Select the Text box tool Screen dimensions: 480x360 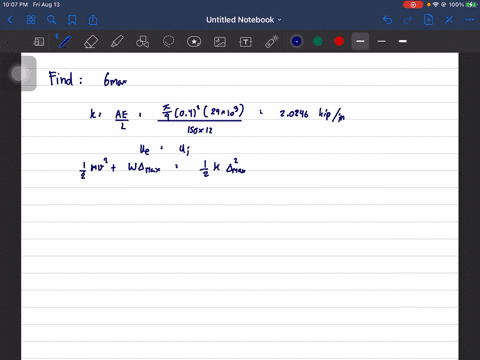tap(246, 42)
